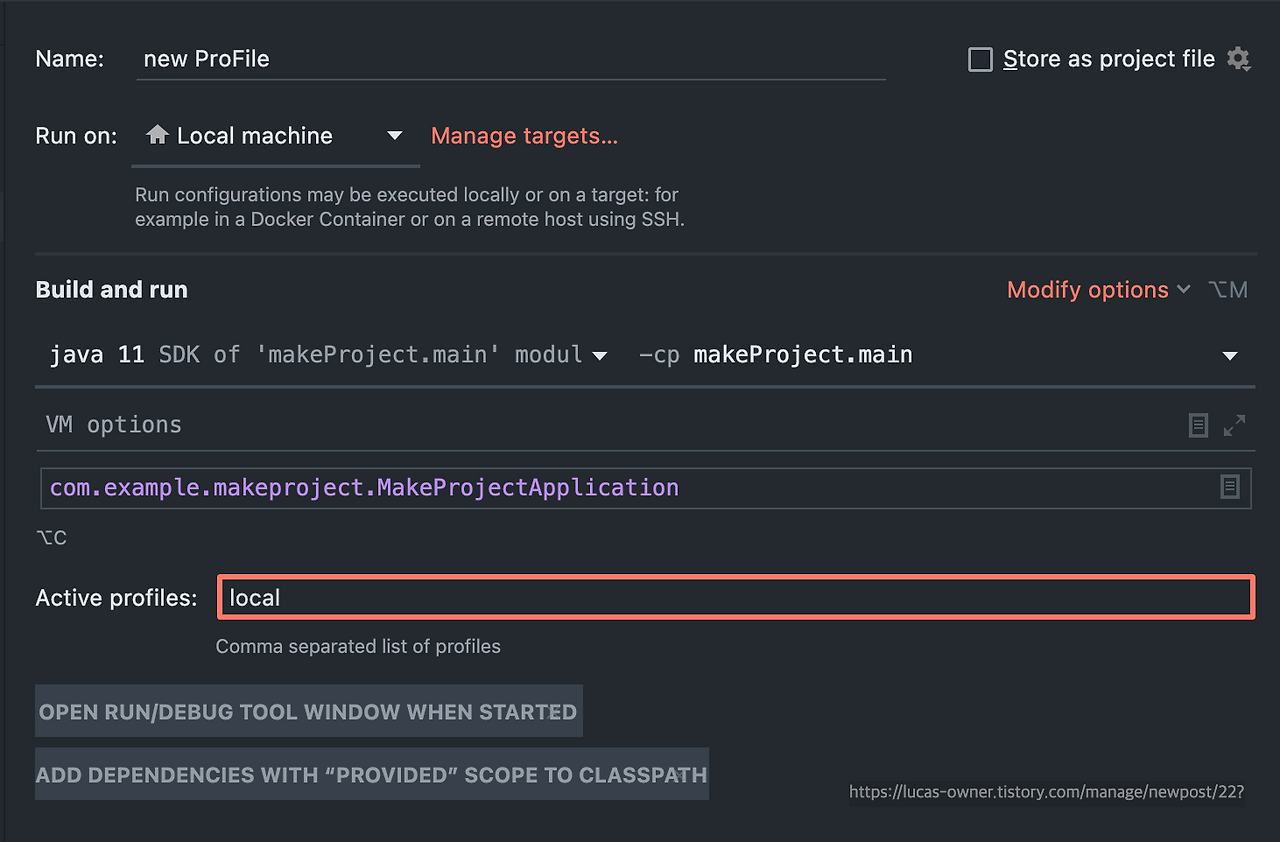The width and height of the screenshot is (1280, 842).
Task: Open VM options in expanded editor icon
Action: pyautogui.click(x=1198, y=424)
